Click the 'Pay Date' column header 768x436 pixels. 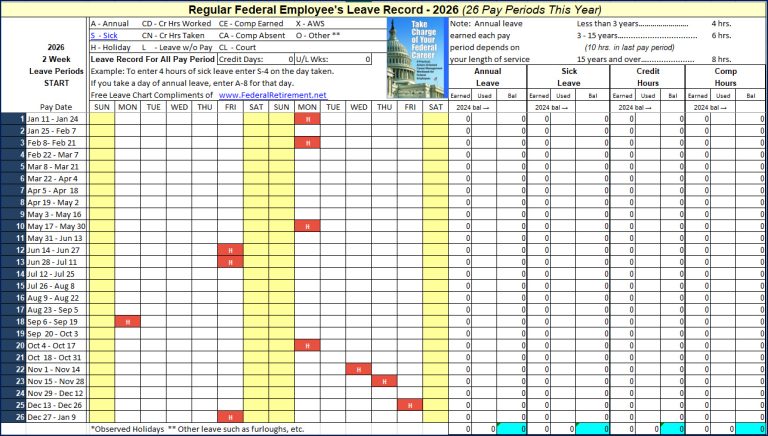(x=56, y=107)
